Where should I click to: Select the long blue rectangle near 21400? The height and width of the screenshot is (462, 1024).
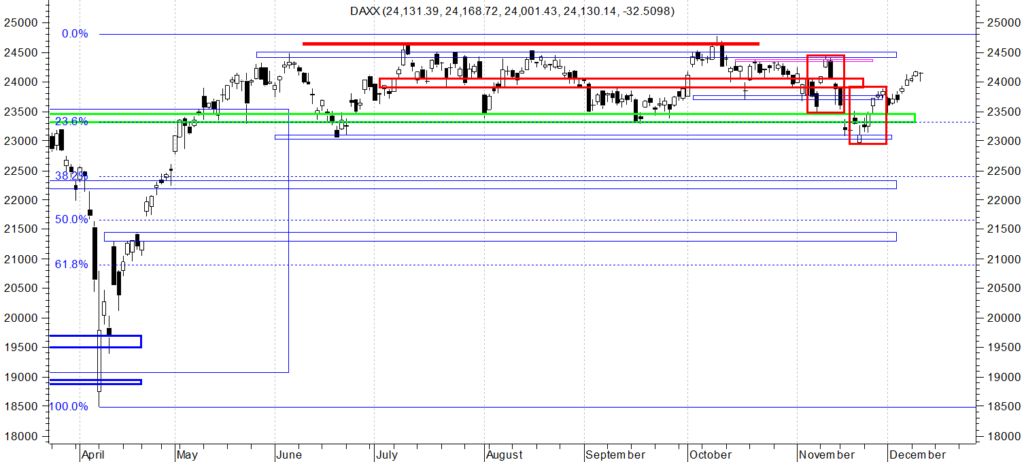click(500, 237)
